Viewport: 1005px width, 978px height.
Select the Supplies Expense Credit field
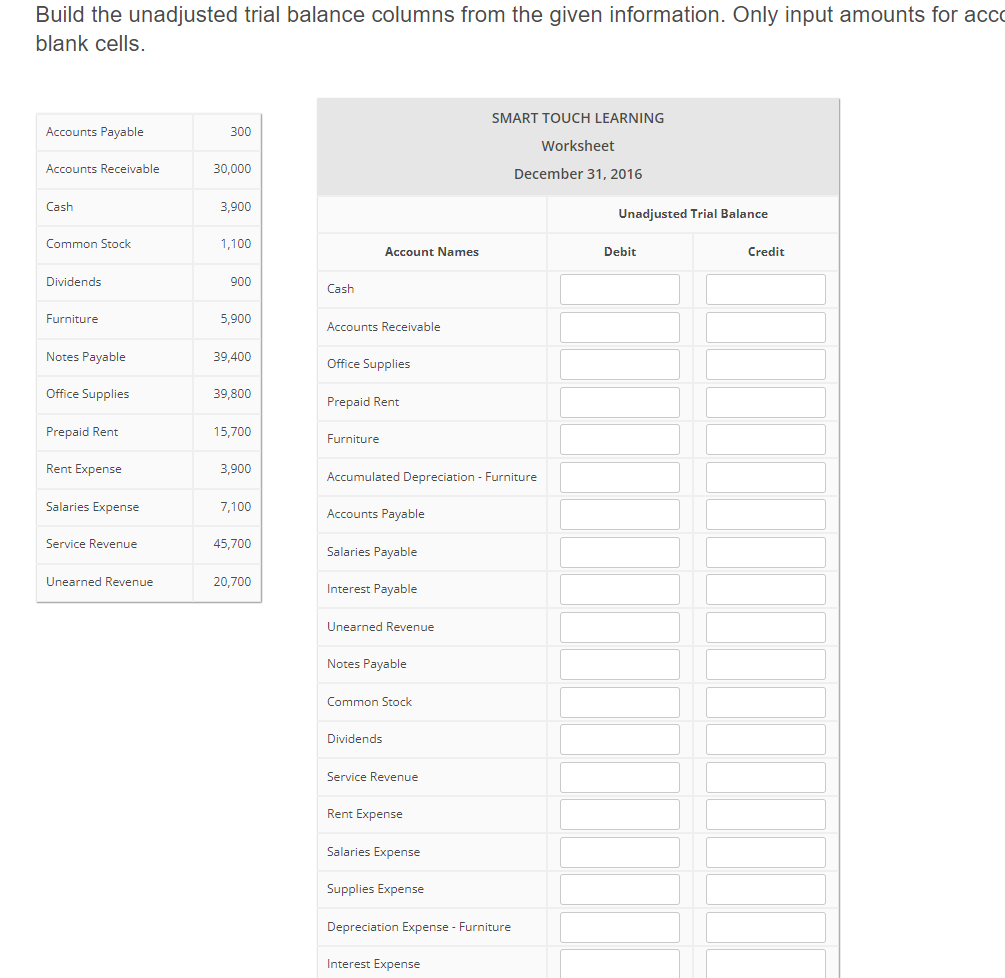765,889
